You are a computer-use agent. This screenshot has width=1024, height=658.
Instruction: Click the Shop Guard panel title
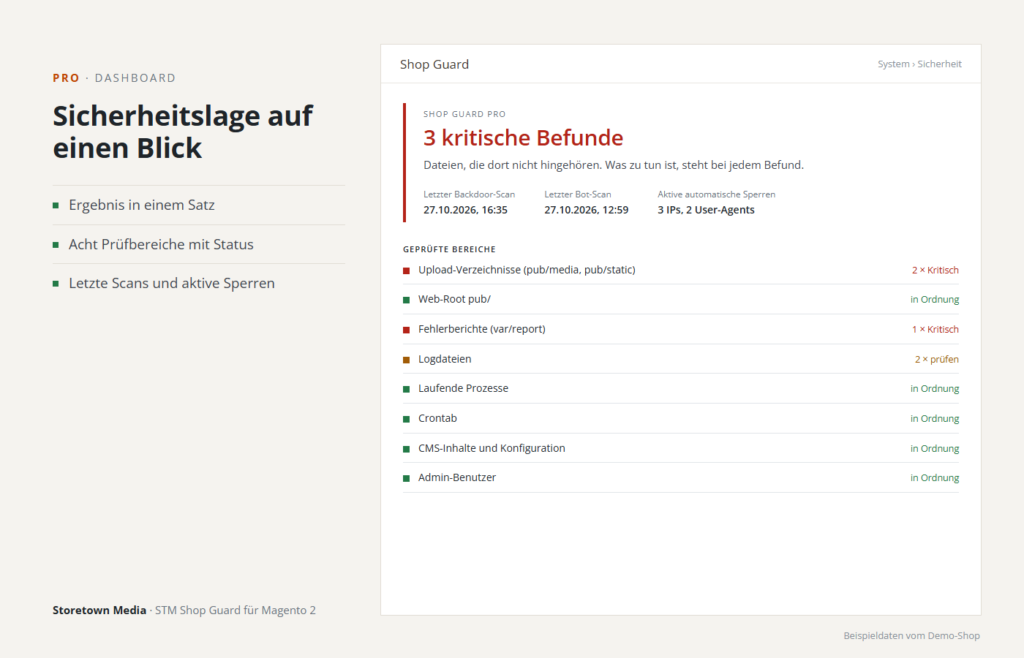tap(434, 64)
